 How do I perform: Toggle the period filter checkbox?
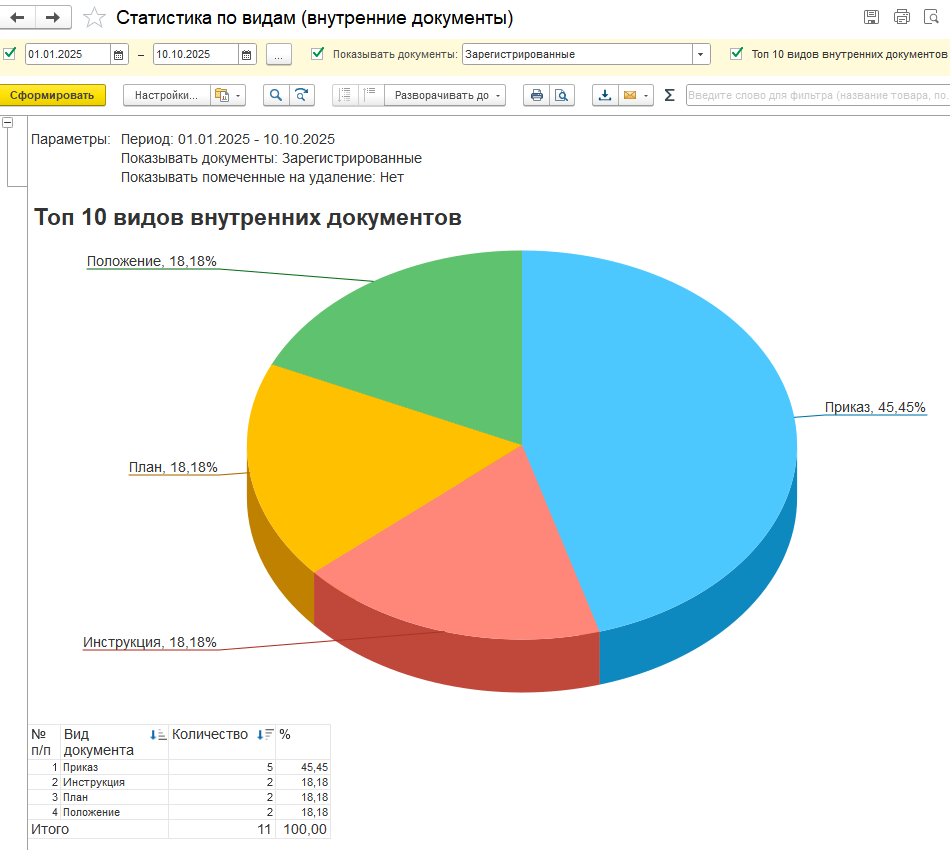point(10,54)
